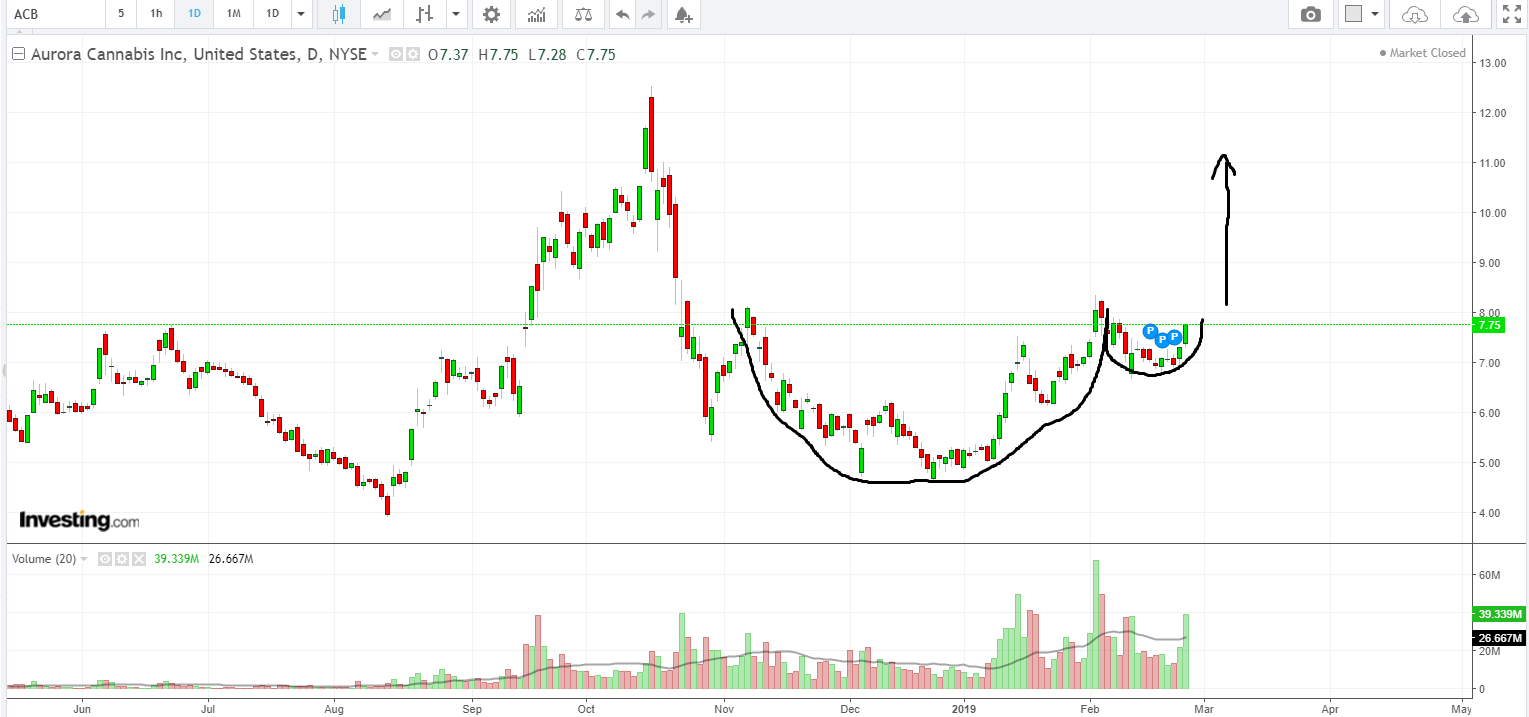Toggle visibility eye of Aurora Cannabis series
The image size is (1529, 717).
[x=396, y=55]
